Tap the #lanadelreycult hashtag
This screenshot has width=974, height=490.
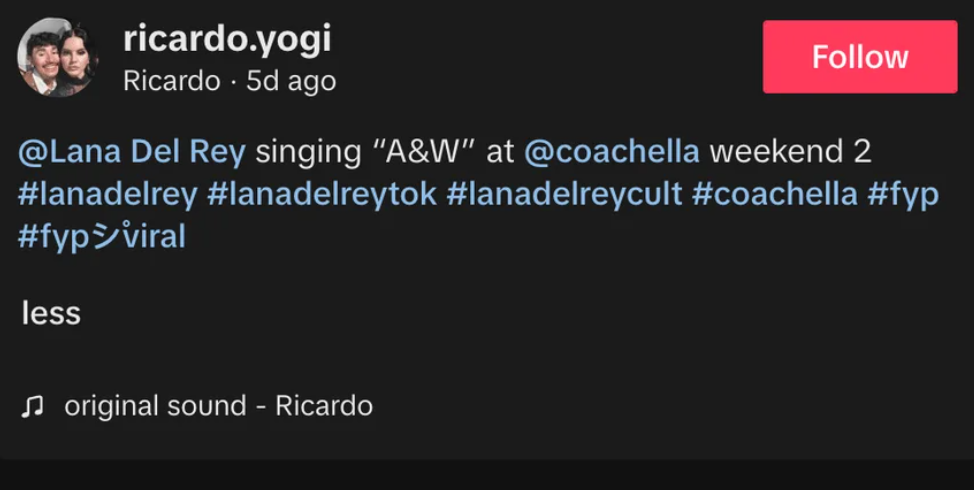click(564, 194)
